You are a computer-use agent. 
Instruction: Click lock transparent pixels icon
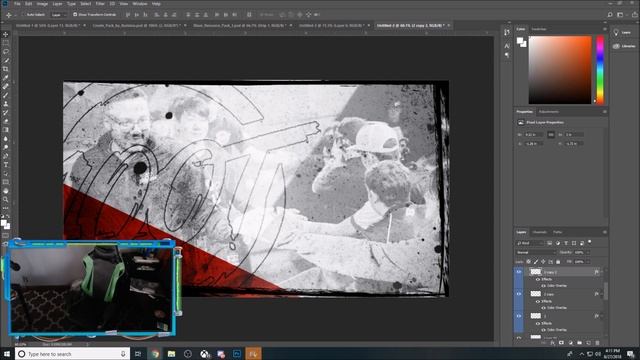pos(529,262)
